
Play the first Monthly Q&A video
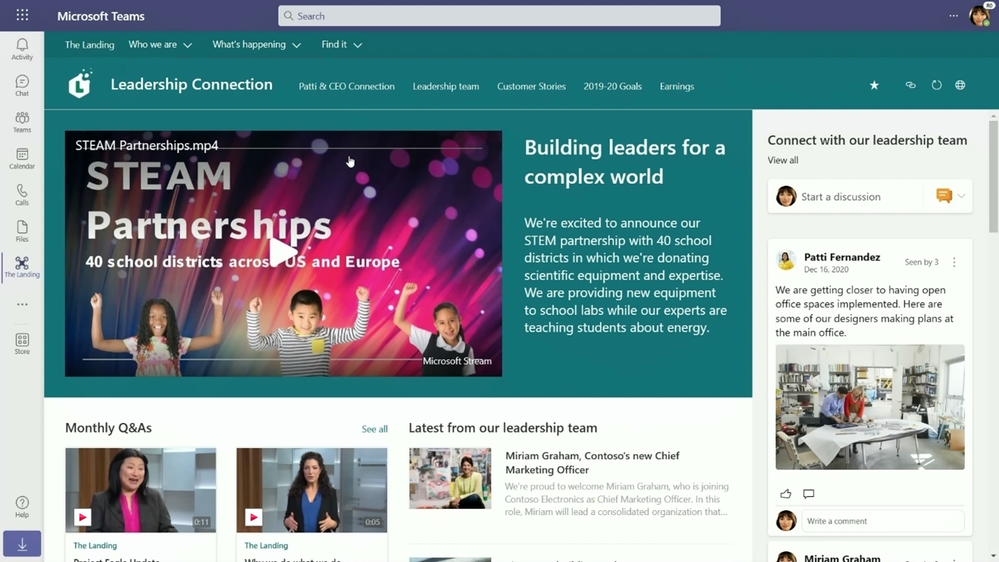pos(82,517)
